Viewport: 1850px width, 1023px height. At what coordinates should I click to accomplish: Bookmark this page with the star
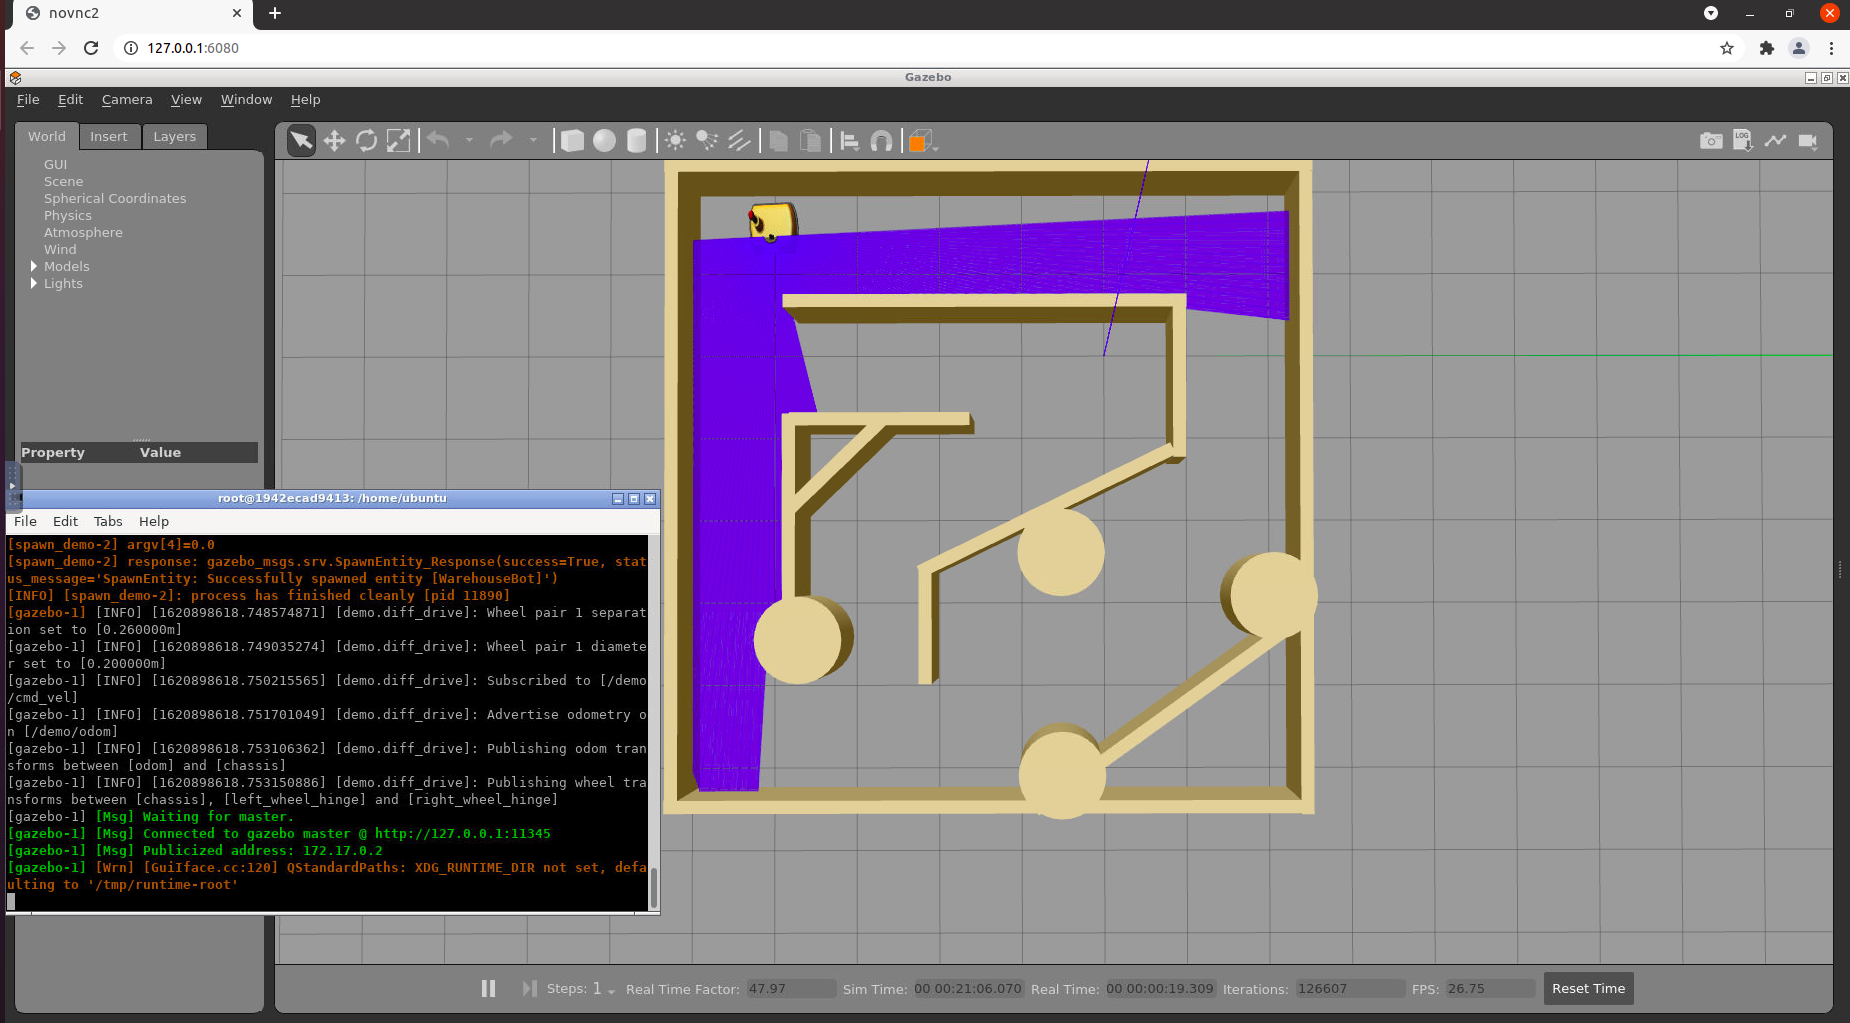1727,48
